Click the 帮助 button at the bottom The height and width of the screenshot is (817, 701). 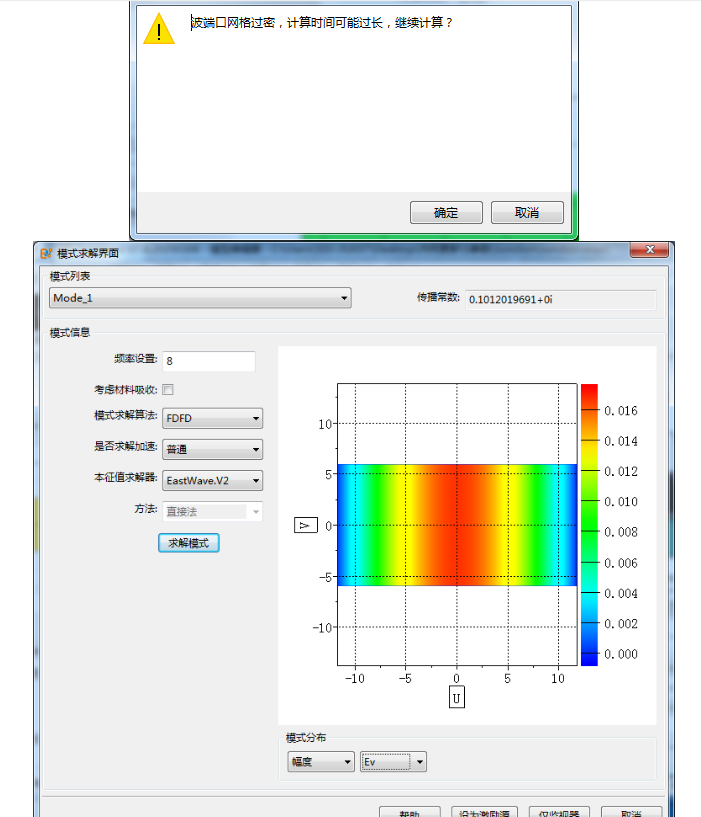tap(409, 813)
